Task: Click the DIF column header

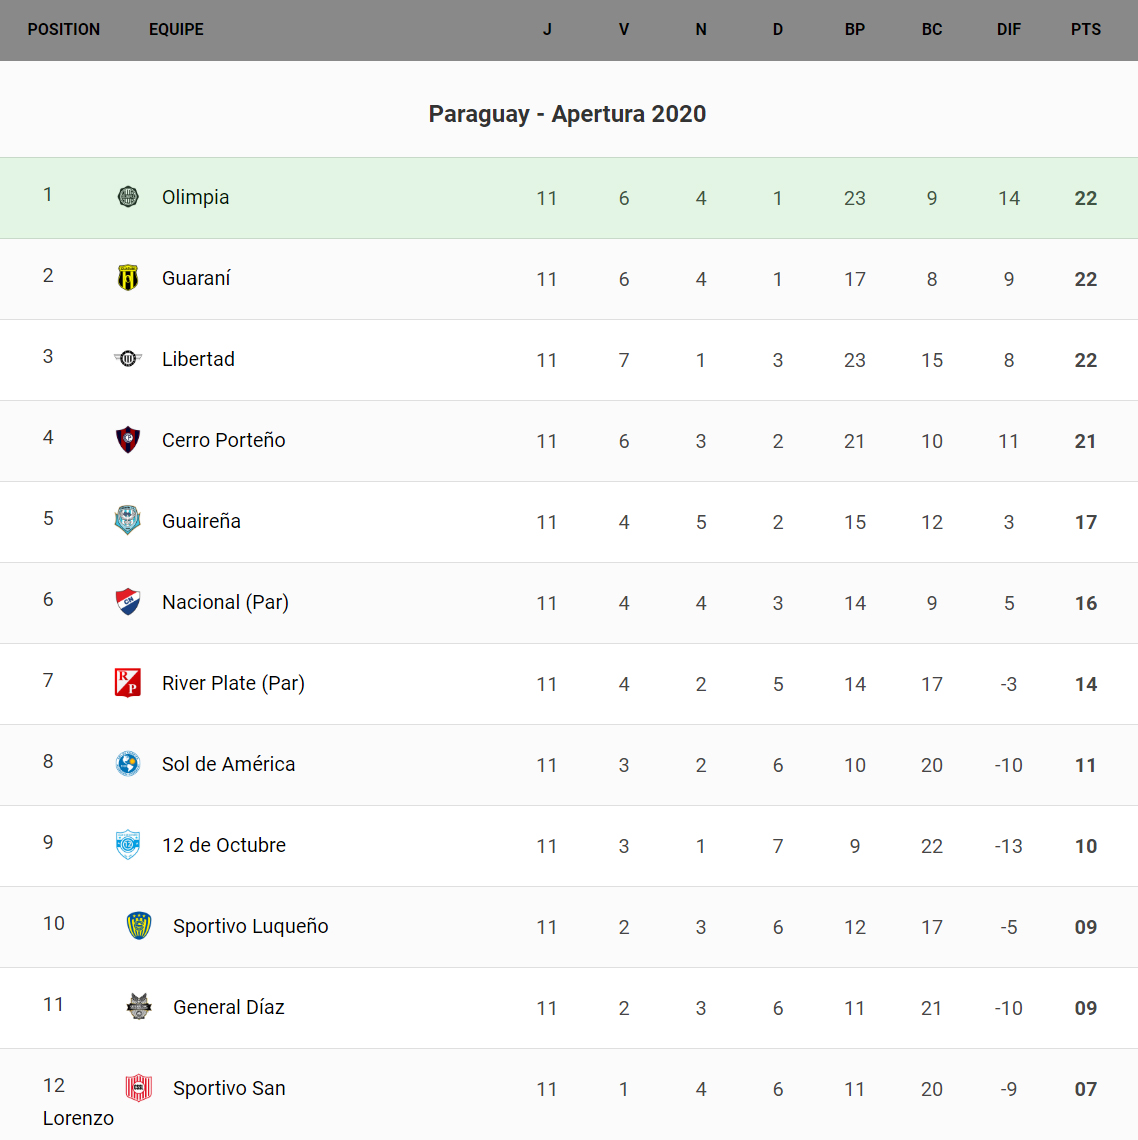Action: point(1008,30)
